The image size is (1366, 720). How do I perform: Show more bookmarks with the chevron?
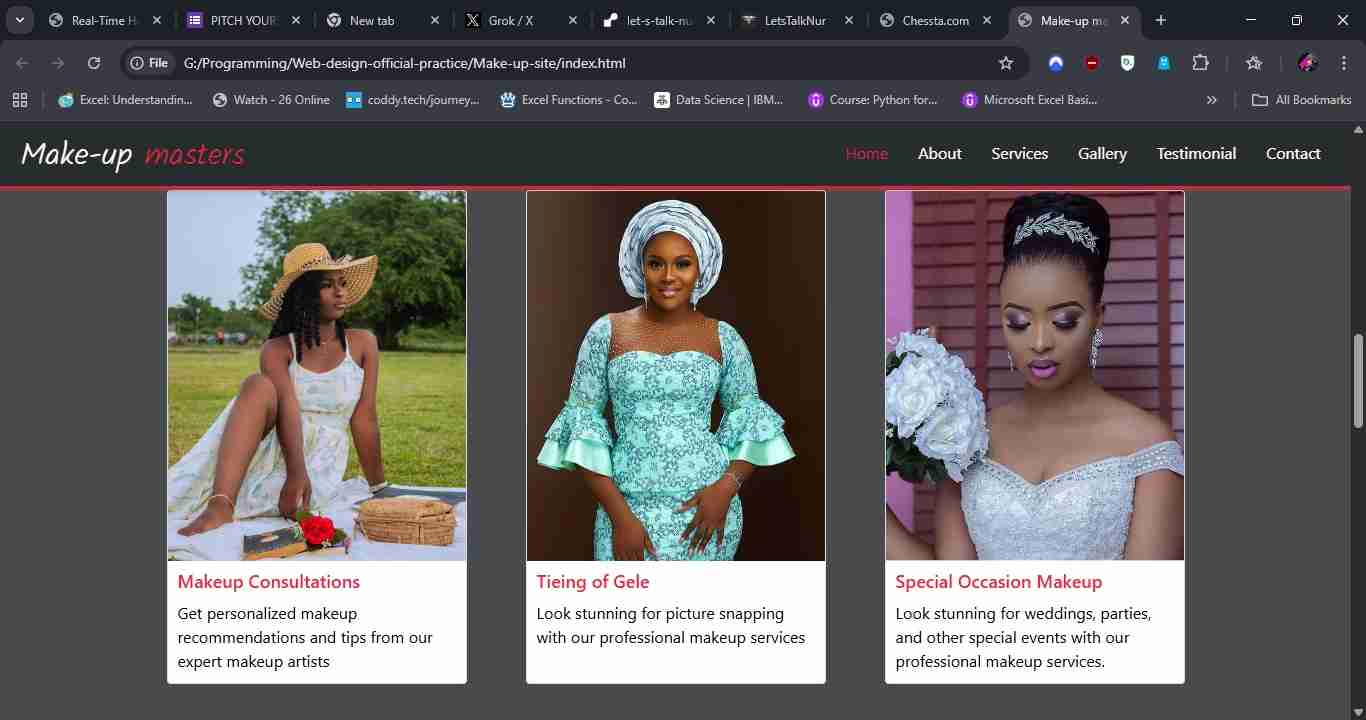coord(1212,100)
